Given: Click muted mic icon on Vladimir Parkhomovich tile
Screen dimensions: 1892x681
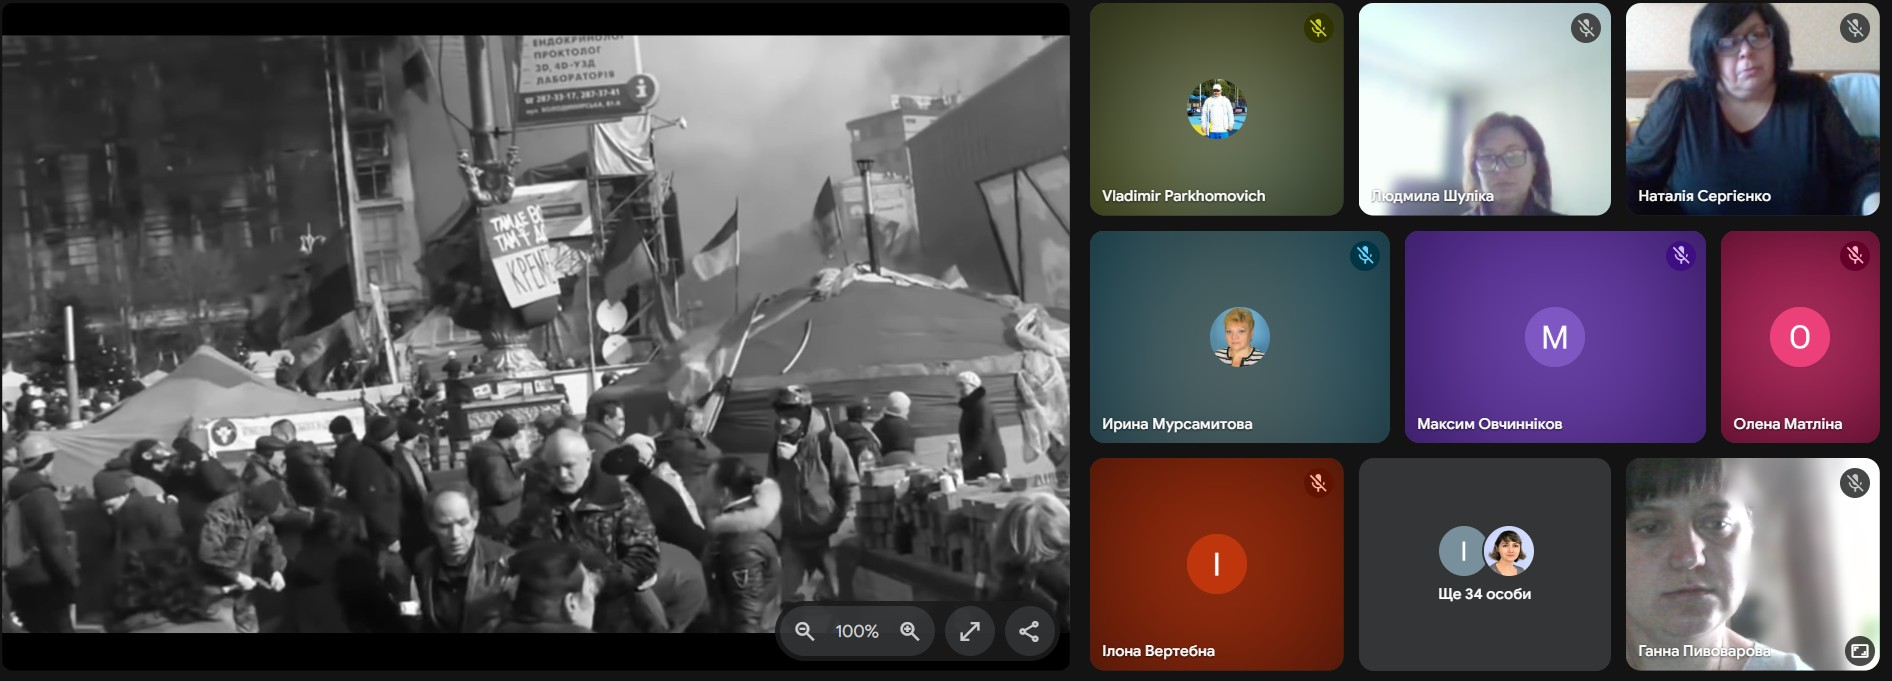Looking at the screenshot, I should [x=1318, y=28].
